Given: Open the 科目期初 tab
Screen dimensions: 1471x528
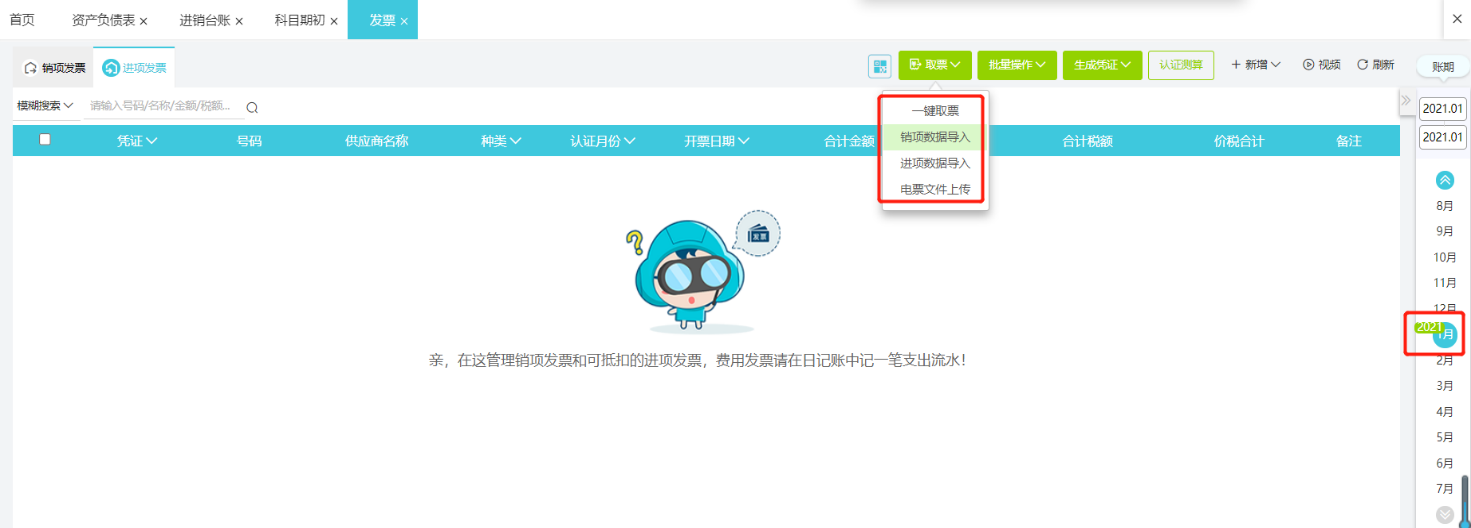Looking at the screenshot, I should (299, 20).
